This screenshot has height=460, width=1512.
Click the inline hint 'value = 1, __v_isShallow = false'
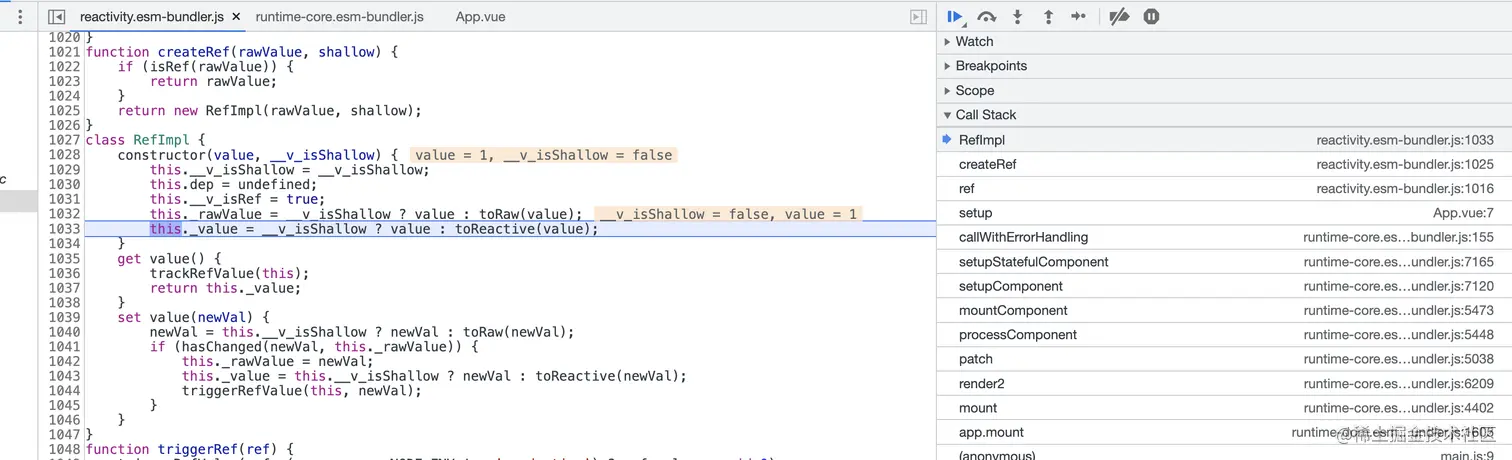click(x=542, y=155)
